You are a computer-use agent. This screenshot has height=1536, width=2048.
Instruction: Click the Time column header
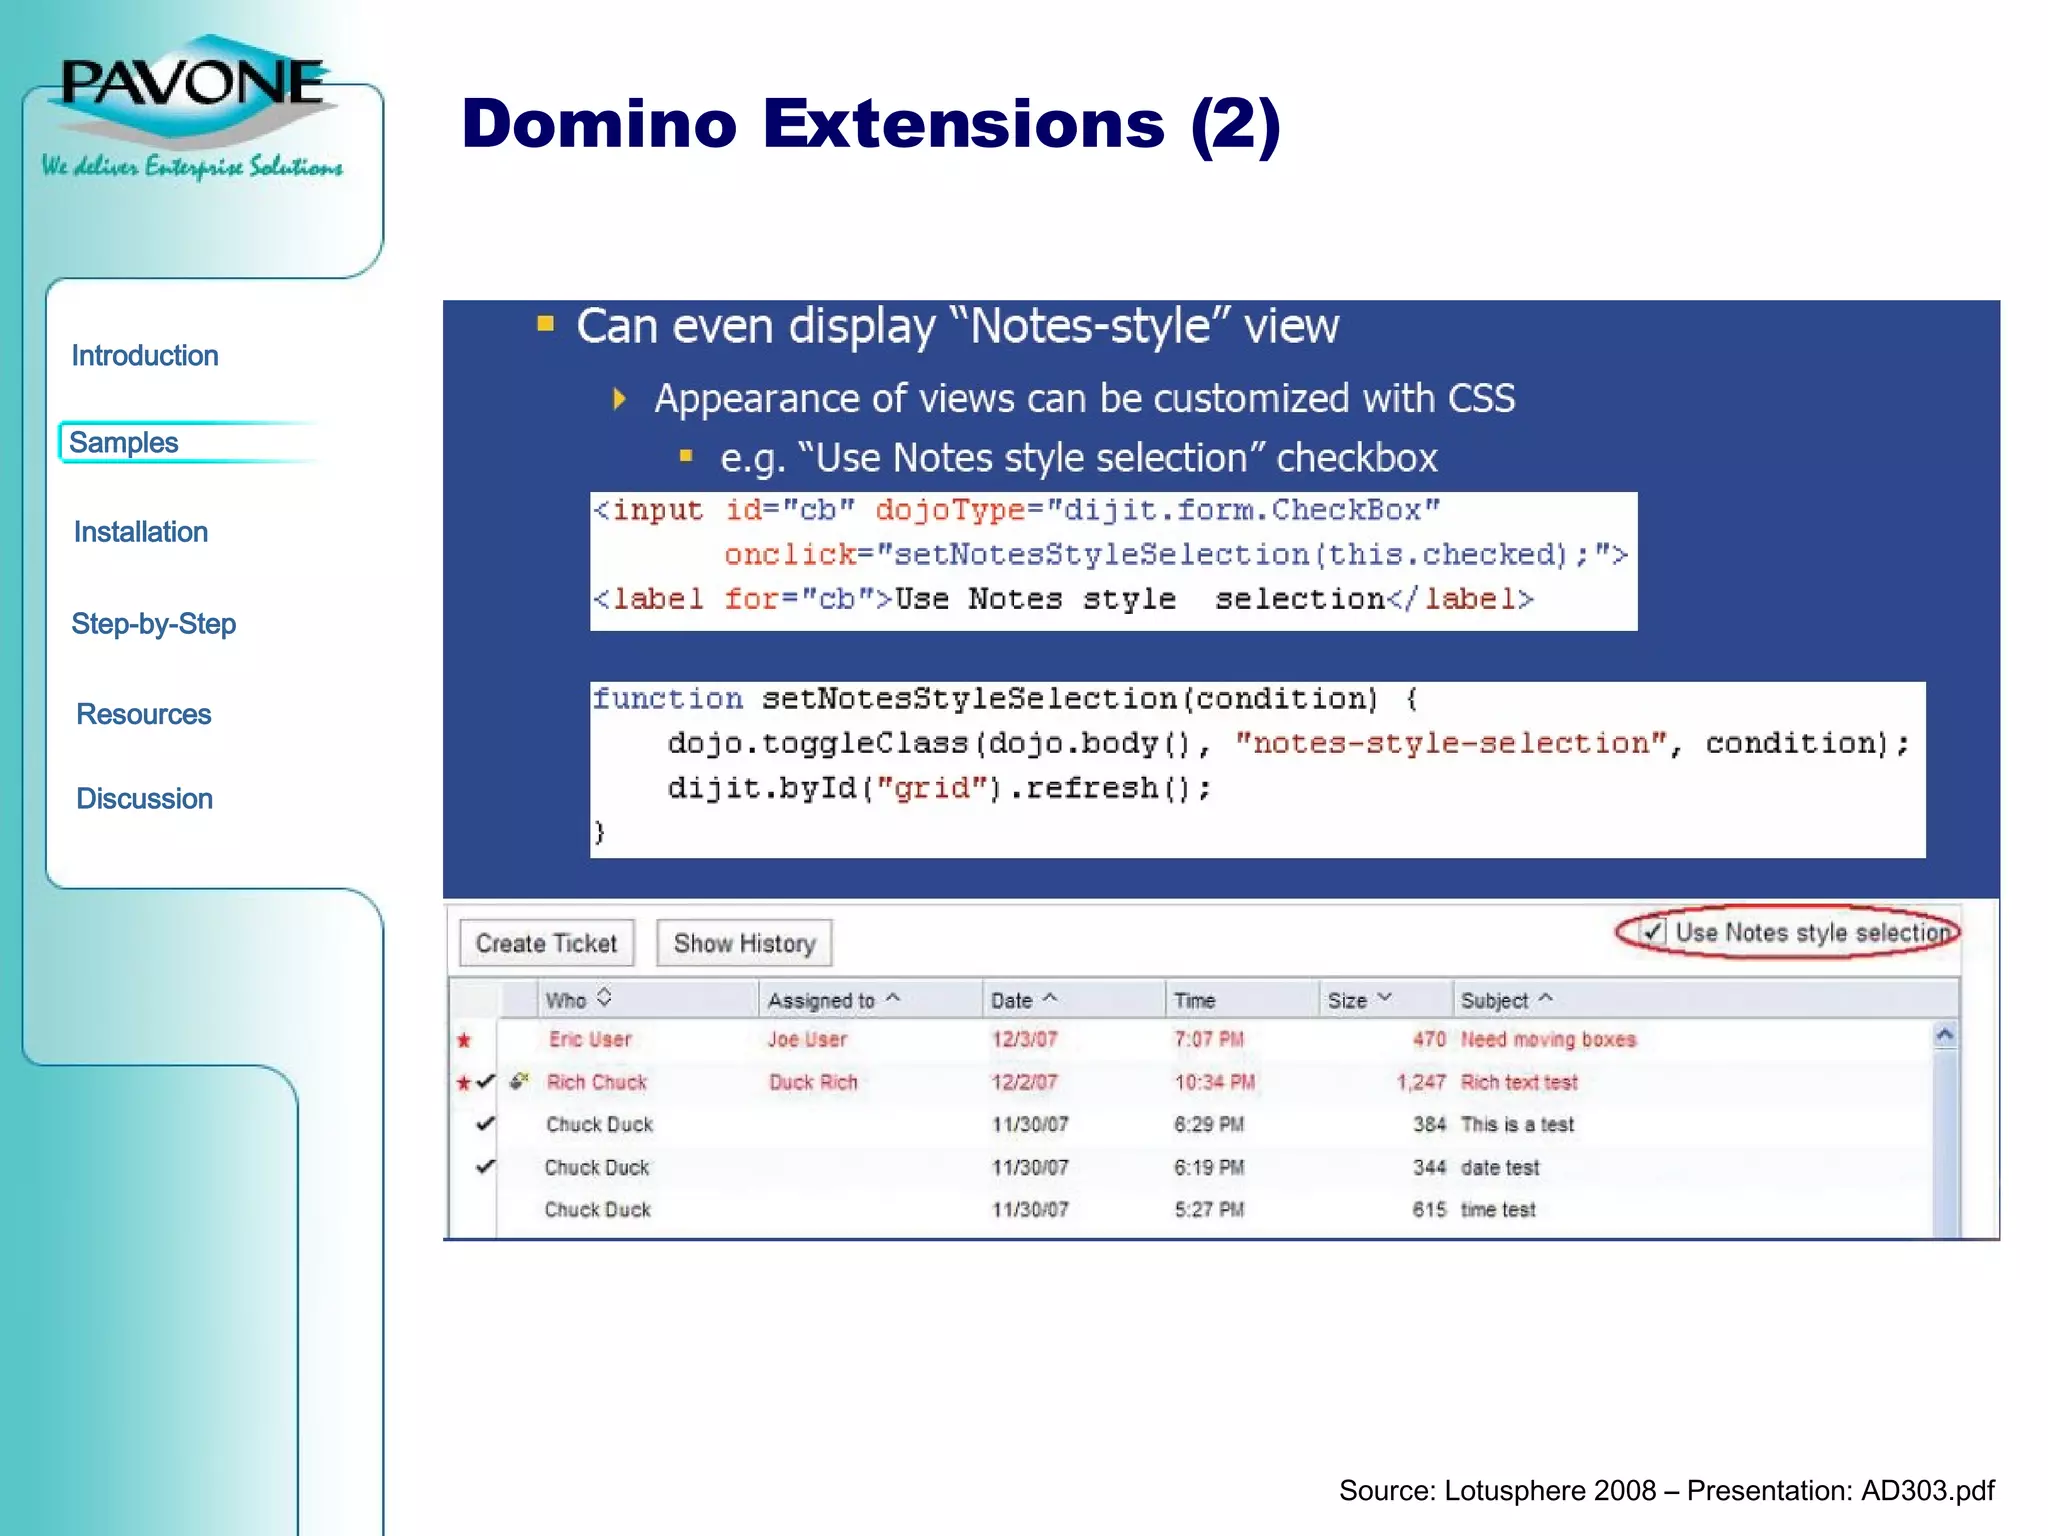(1241, 1000)
